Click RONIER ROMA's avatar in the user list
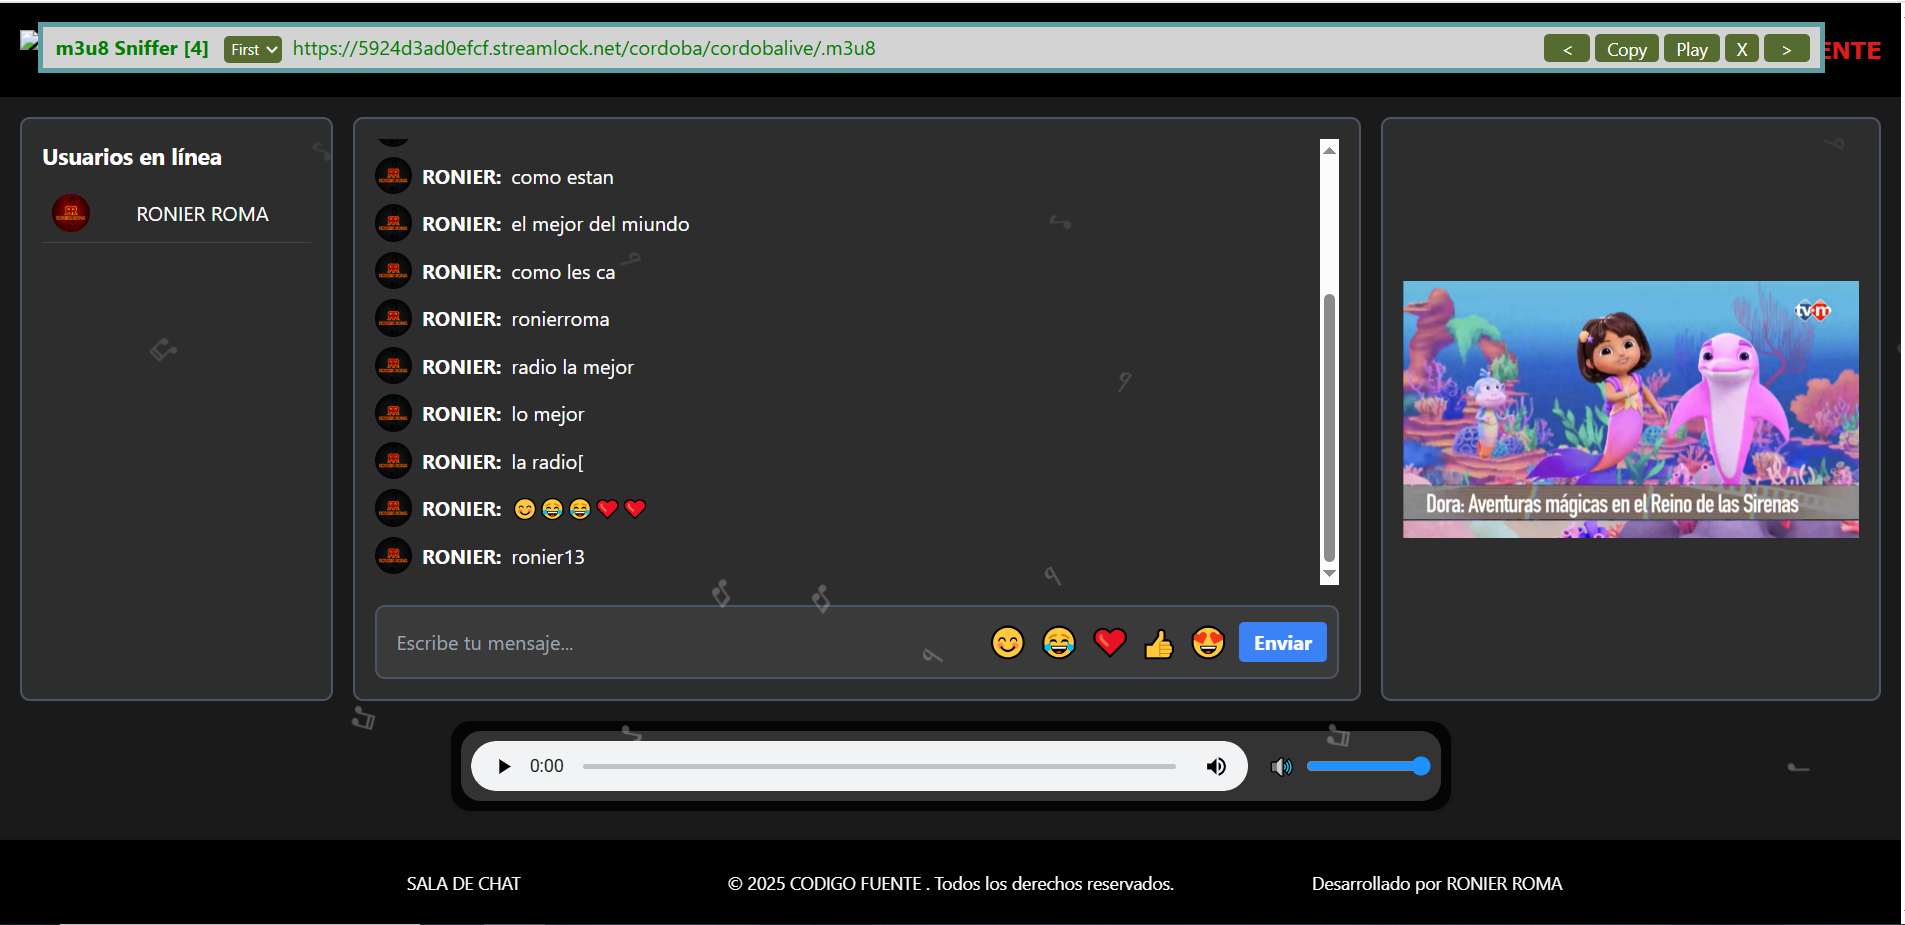 pyautogui.click(x=71, y=213)
